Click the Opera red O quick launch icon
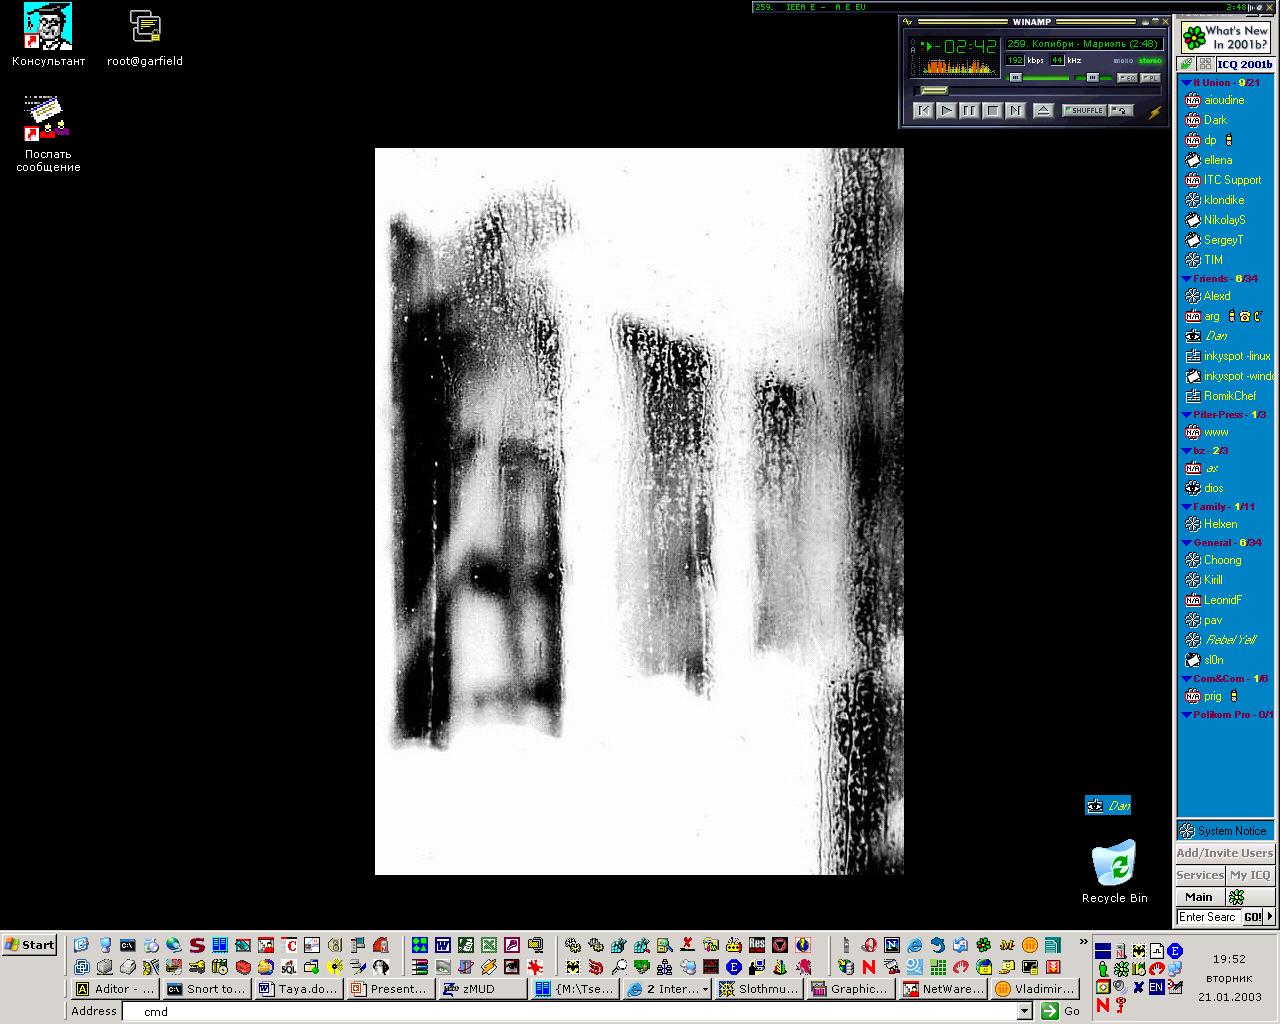Image resolution: width=1280 pixels, height=1024 pixels. pos(869,944)
